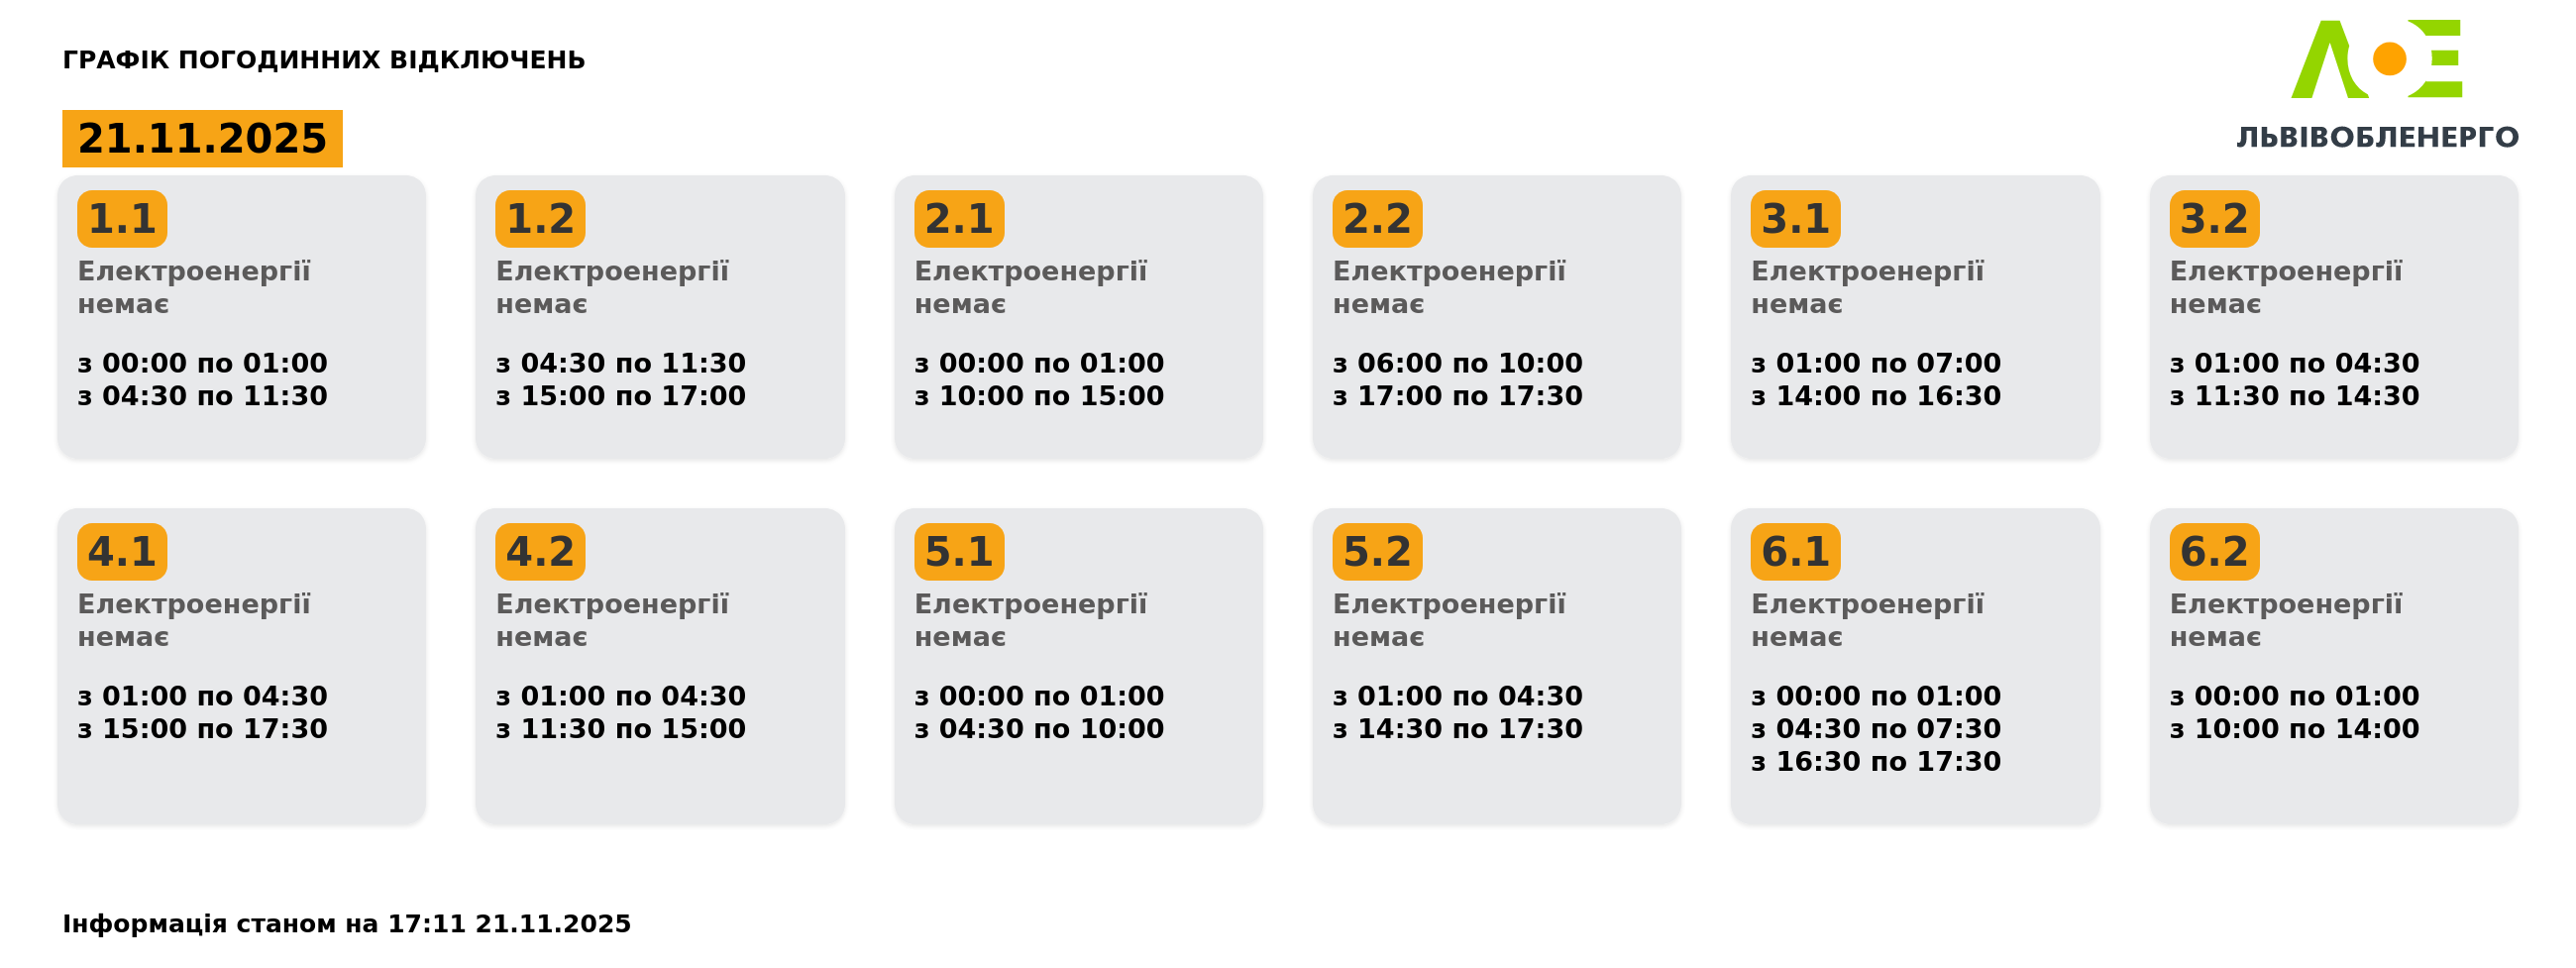Click the 21.11.2025 date label

pyautogui.click(x=202, y=139)
